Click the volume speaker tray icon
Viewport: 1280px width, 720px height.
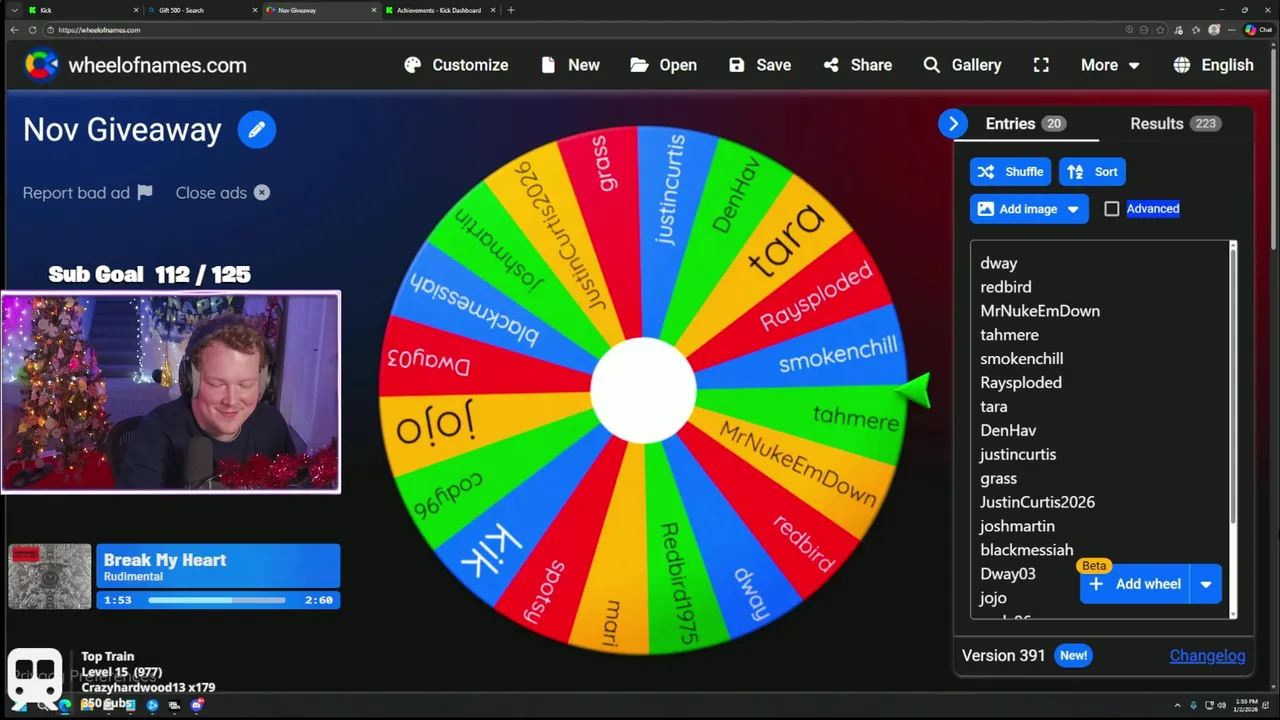click(x=1221, y=705)
